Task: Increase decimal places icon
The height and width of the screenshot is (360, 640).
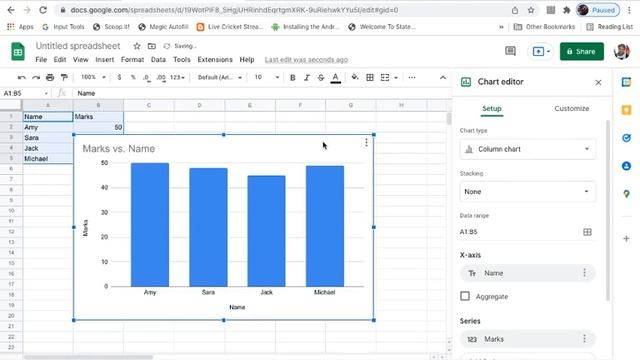Action: tap(161, 77)
